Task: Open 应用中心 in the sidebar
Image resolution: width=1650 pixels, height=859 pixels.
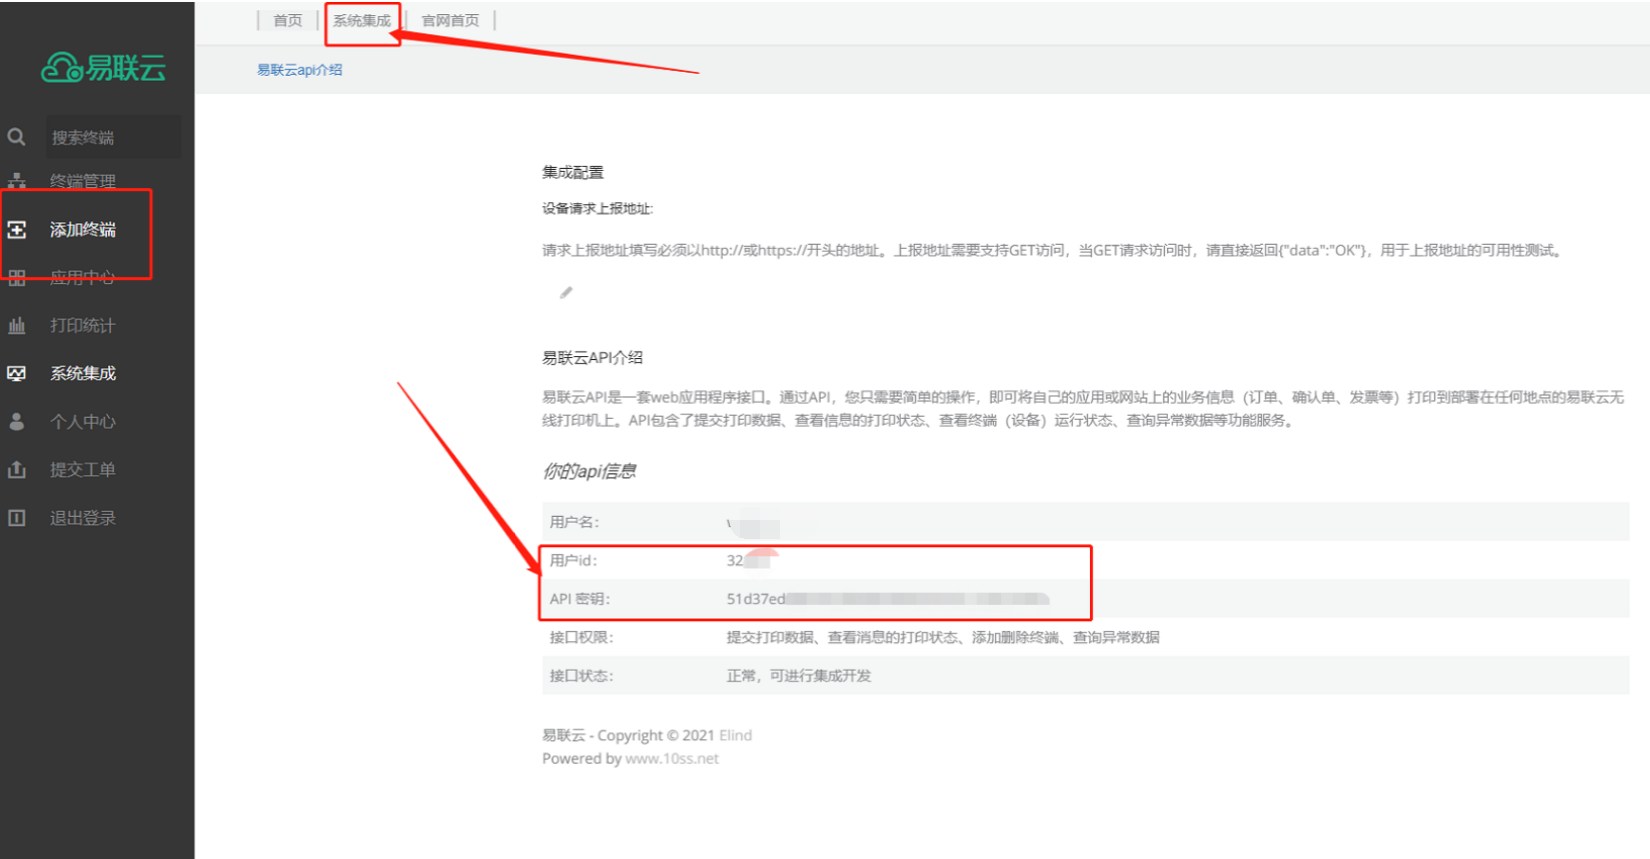Action: (x=83, y=278)
